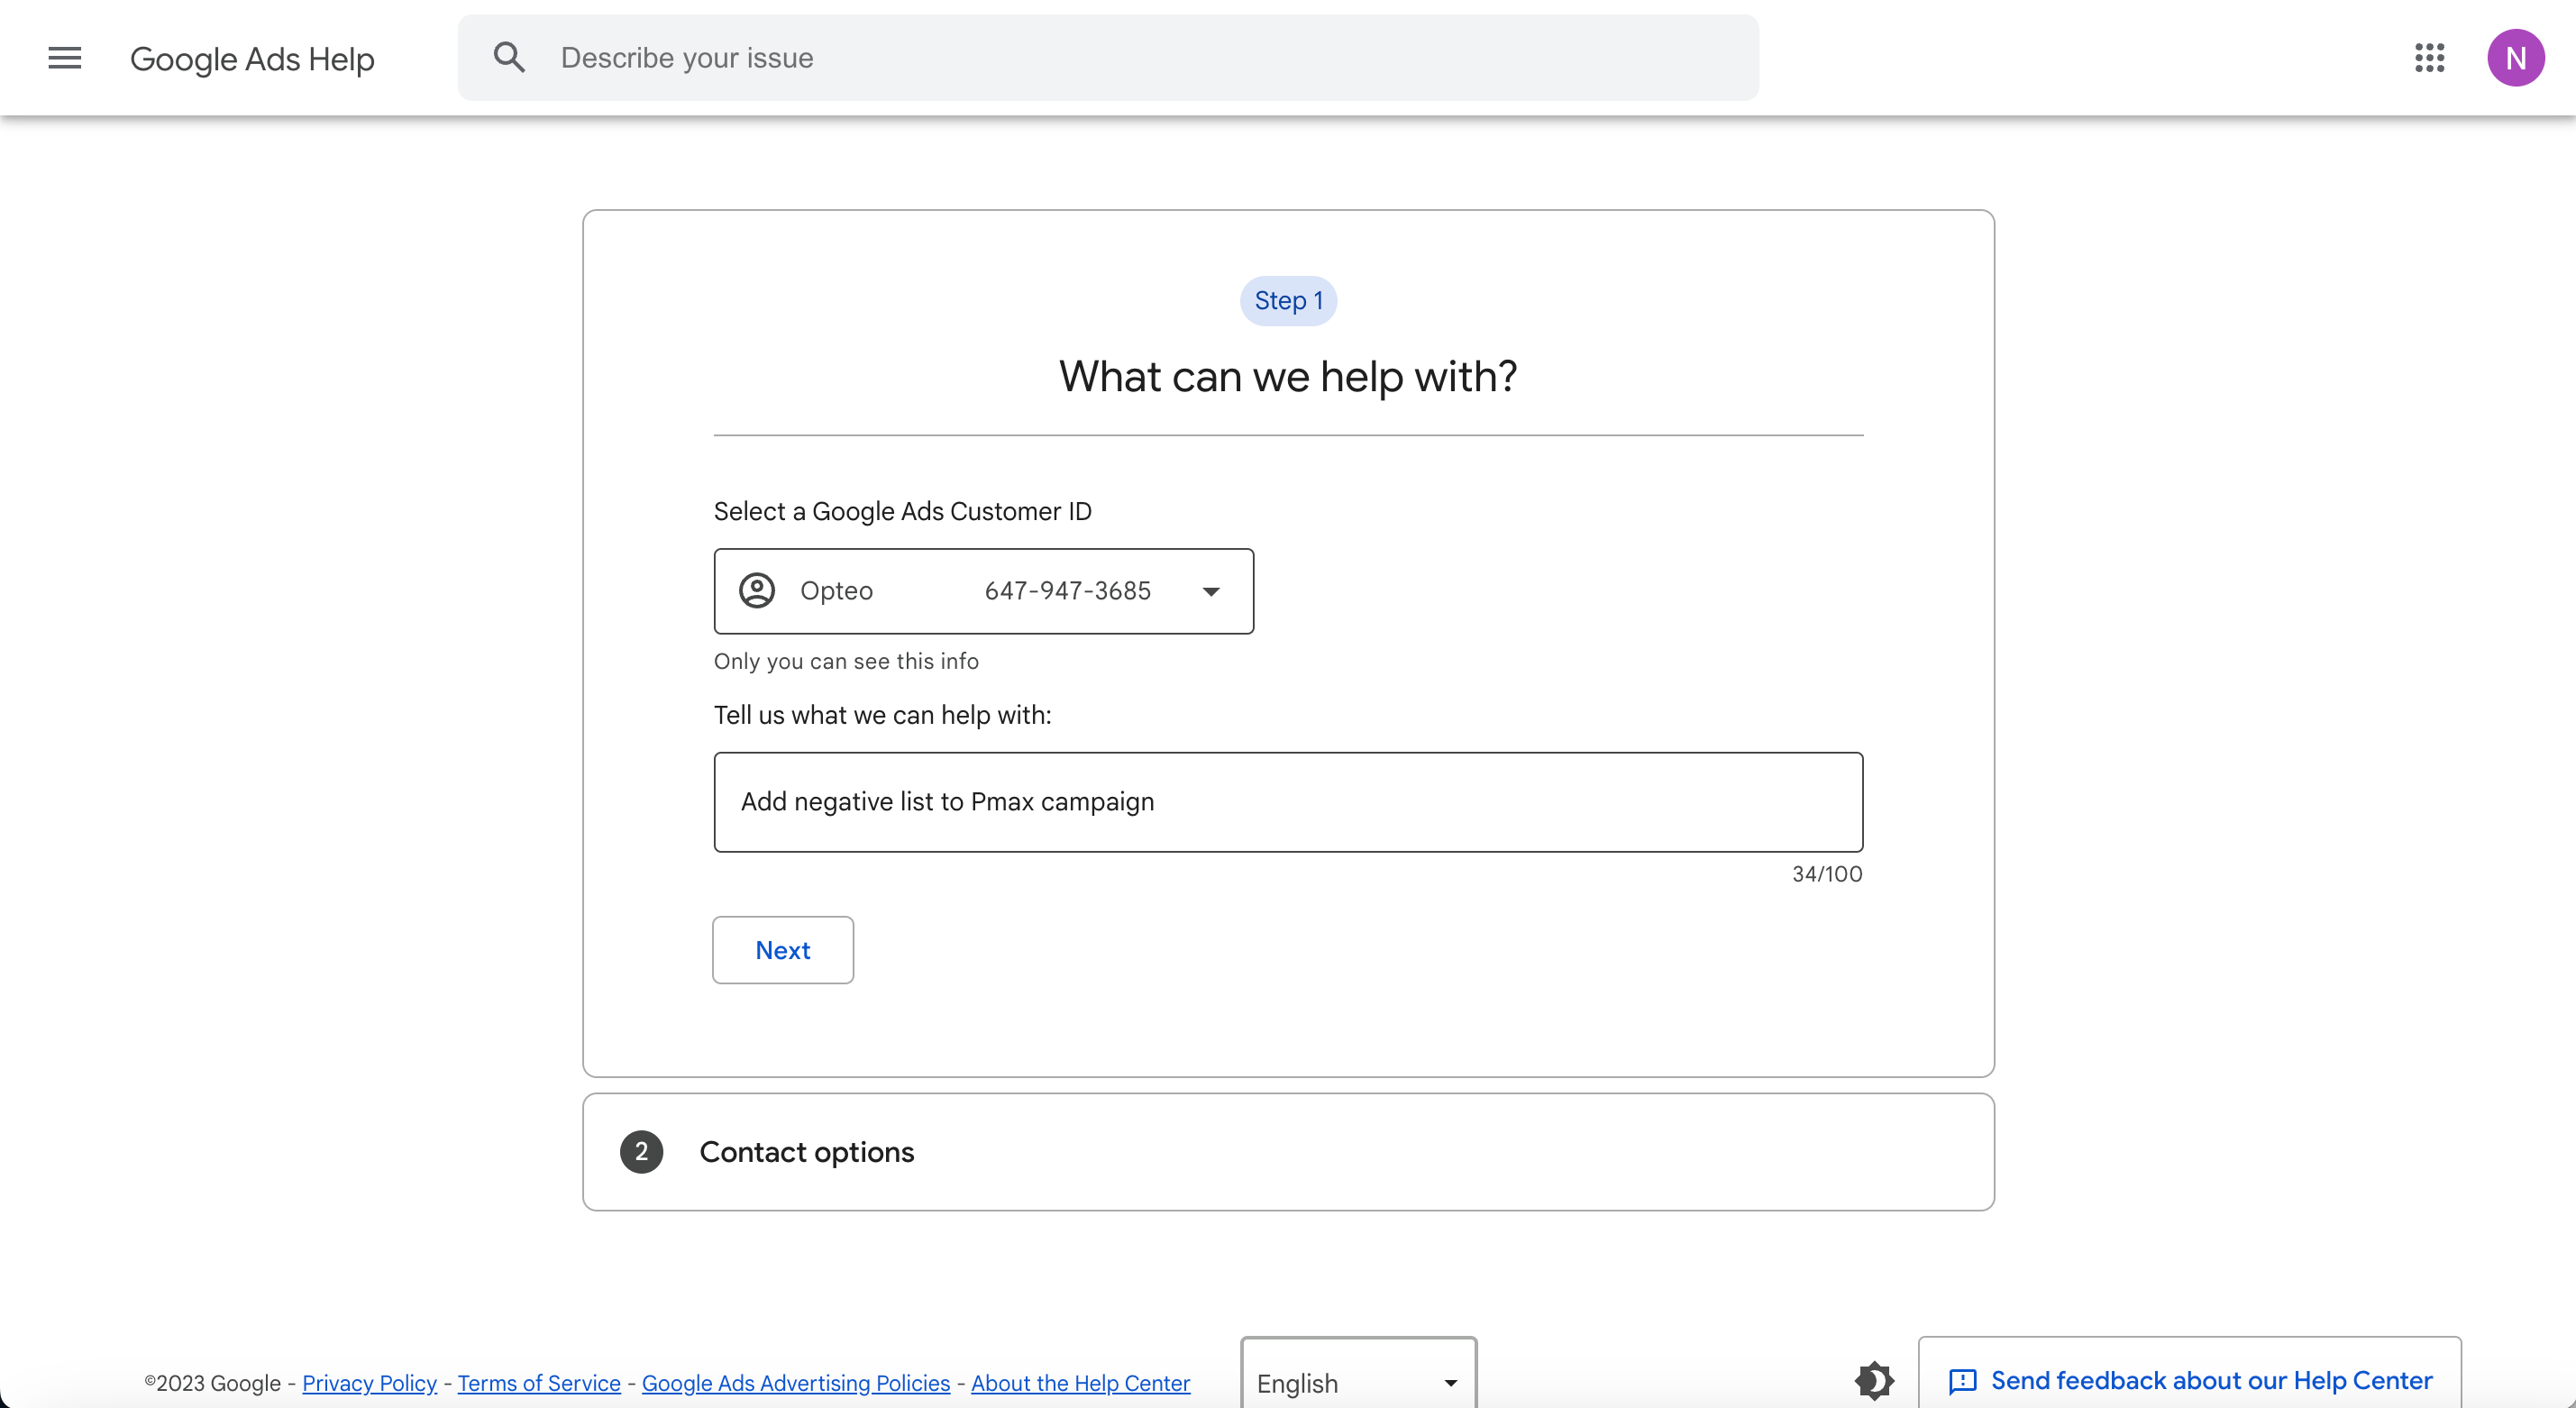2576x1408 pixels.
Task: Click the help description text box
Action: click(1288, 802)
